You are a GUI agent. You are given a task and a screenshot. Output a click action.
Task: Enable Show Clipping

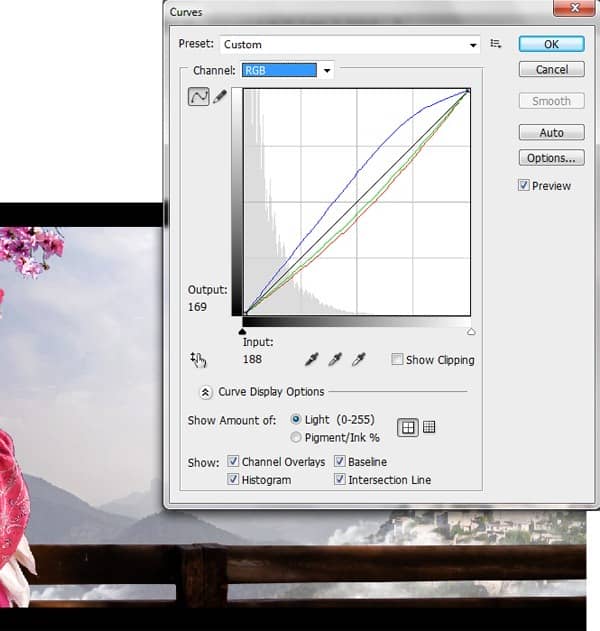(397, 359)
